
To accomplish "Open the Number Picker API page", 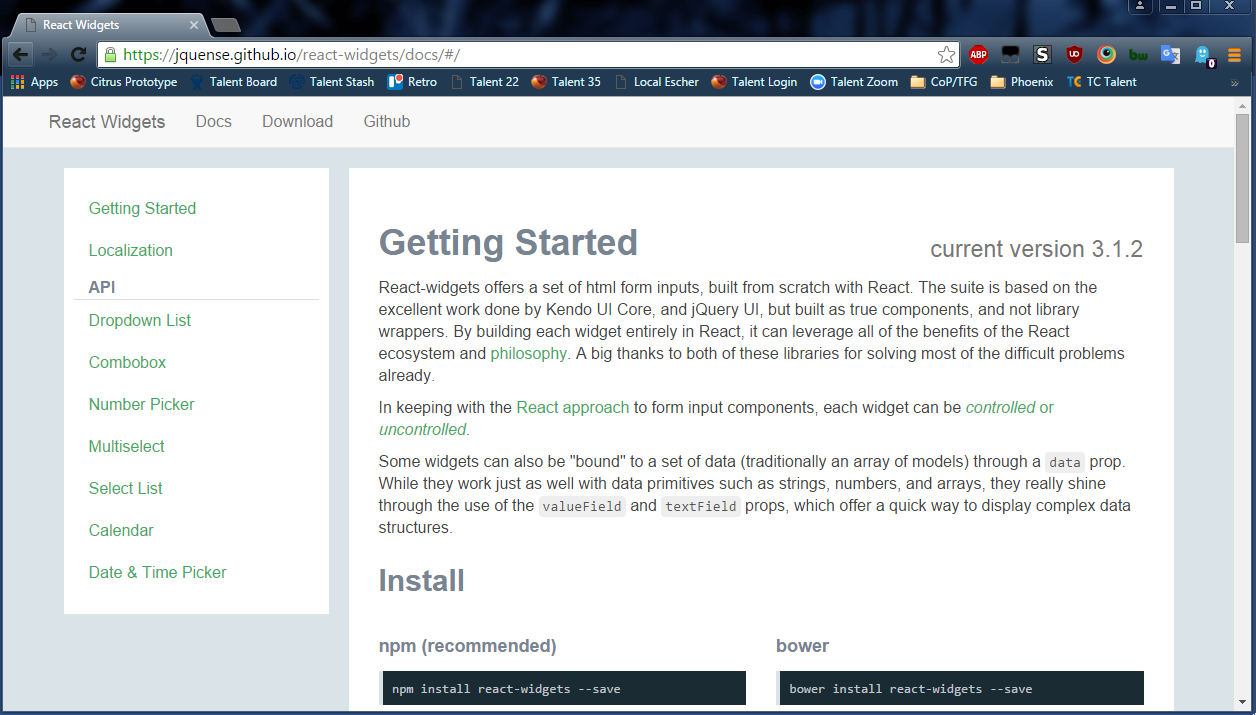I will (141, 404).
